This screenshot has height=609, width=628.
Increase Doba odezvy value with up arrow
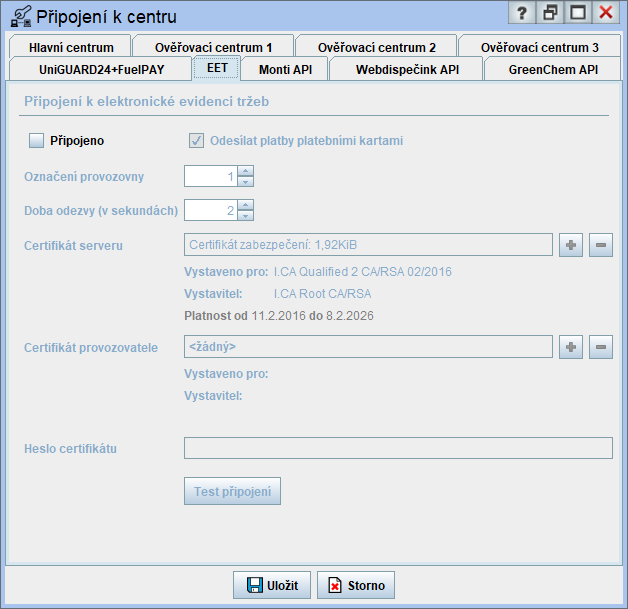[246, 205]
